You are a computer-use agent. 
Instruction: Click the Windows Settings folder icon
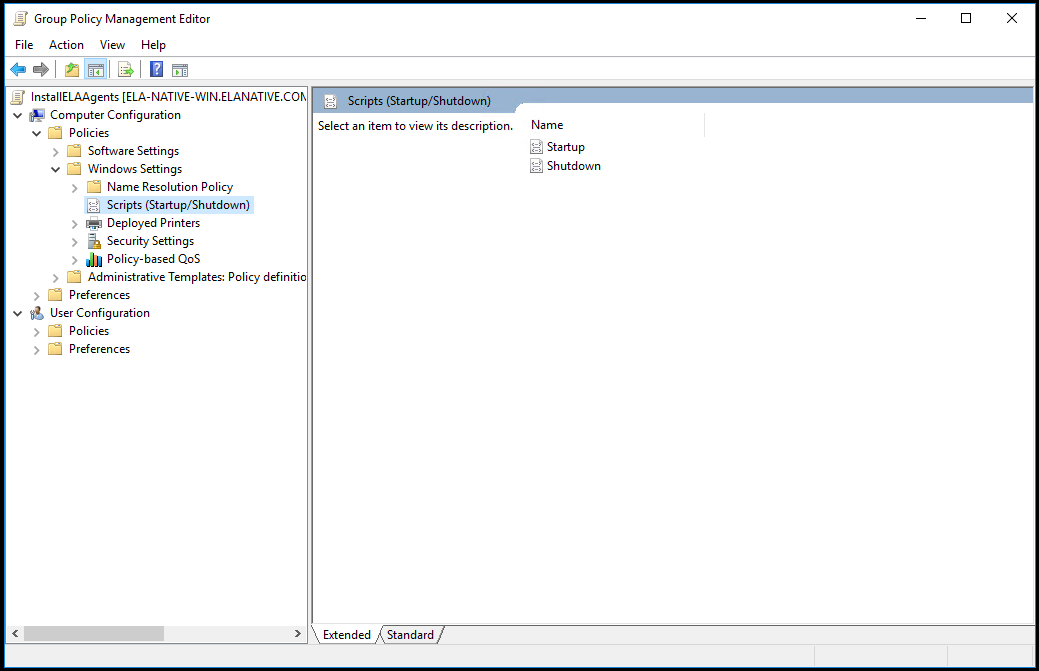coord(75,169)
